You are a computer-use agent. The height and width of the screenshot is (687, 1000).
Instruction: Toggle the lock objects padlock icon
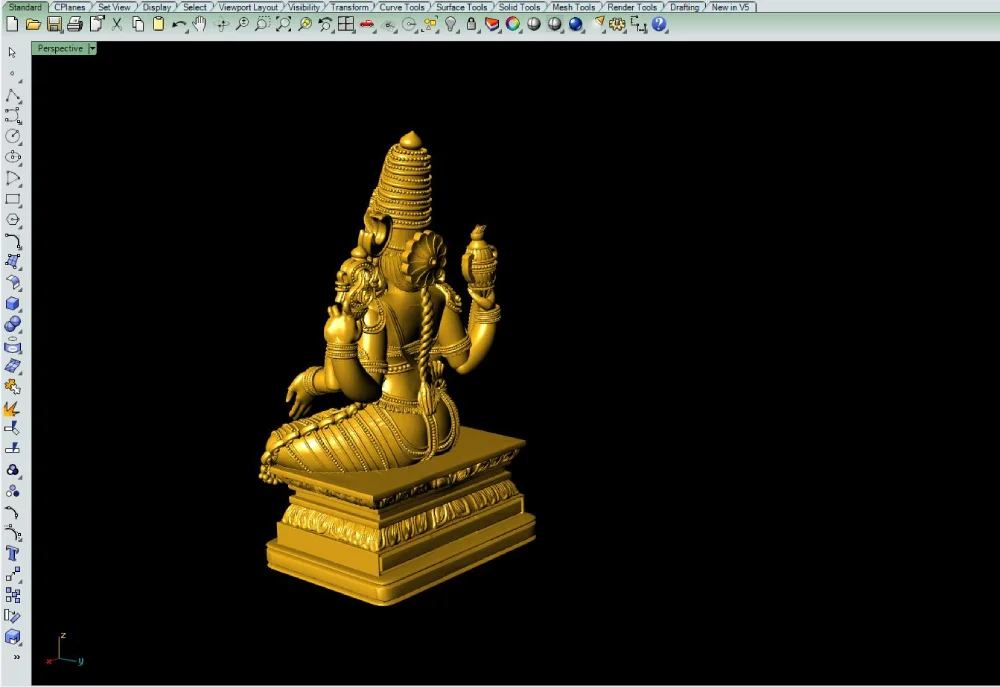coord(471,24)
